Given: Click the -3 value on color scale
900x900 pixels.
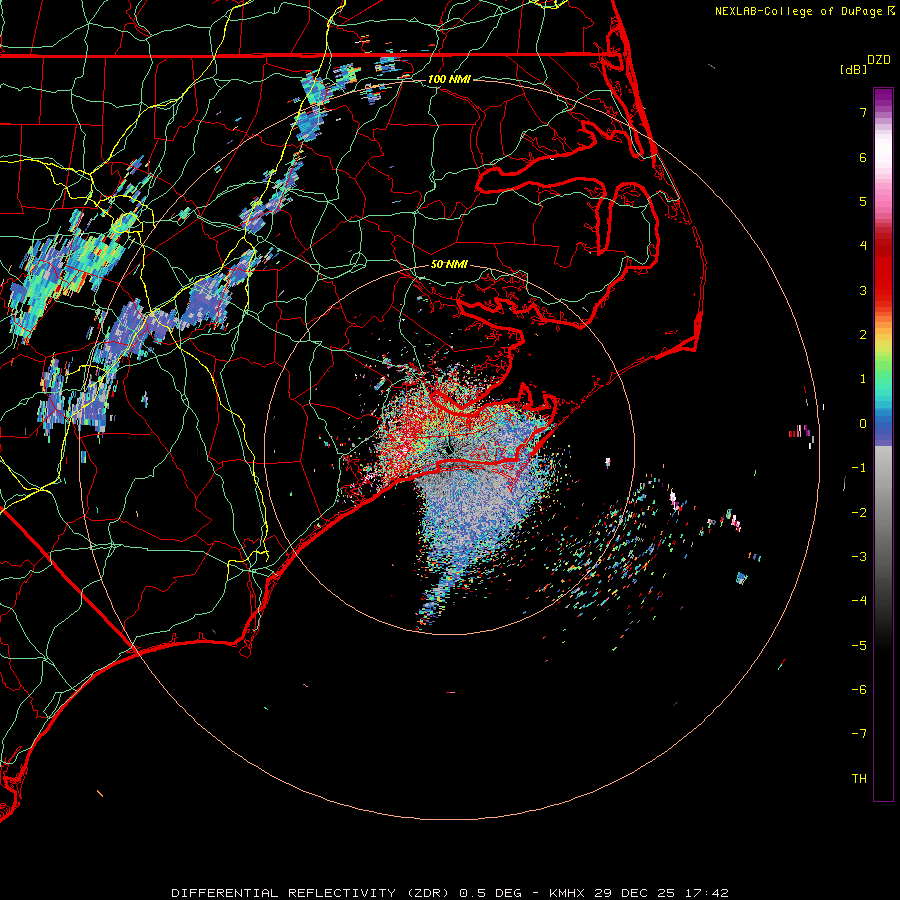Looking at the screenshot, I should pyautogui.click(x=859, y=557).
